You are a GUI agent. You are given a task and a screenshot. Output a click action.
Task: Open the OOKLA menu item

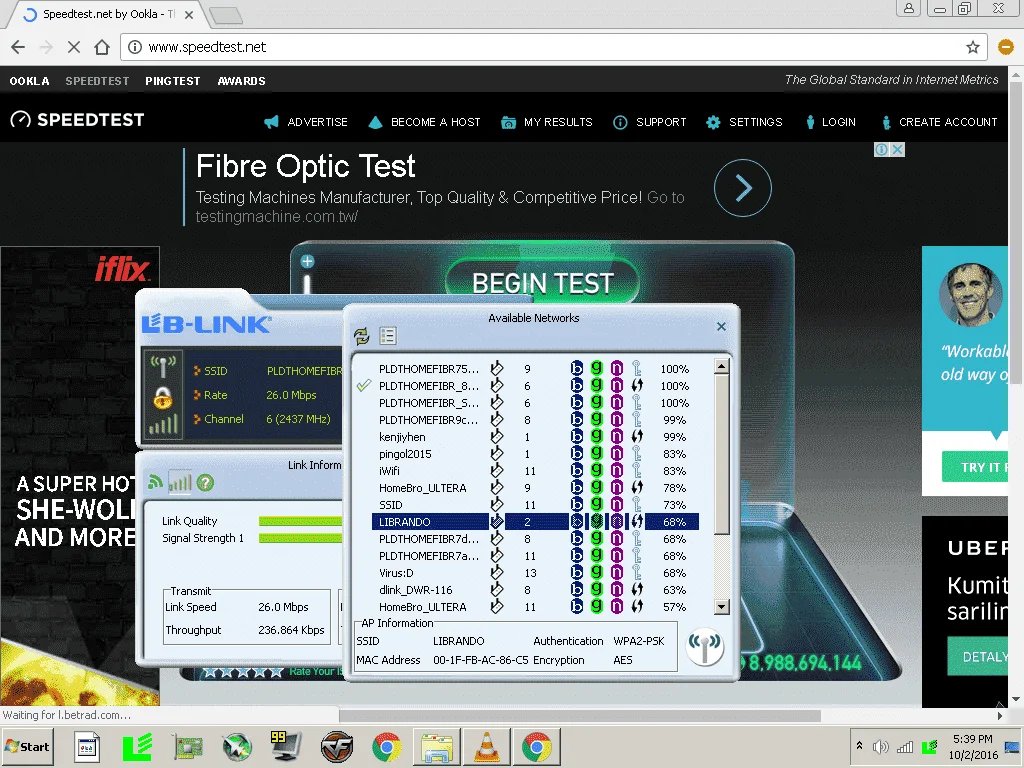[x=29, y=81]
